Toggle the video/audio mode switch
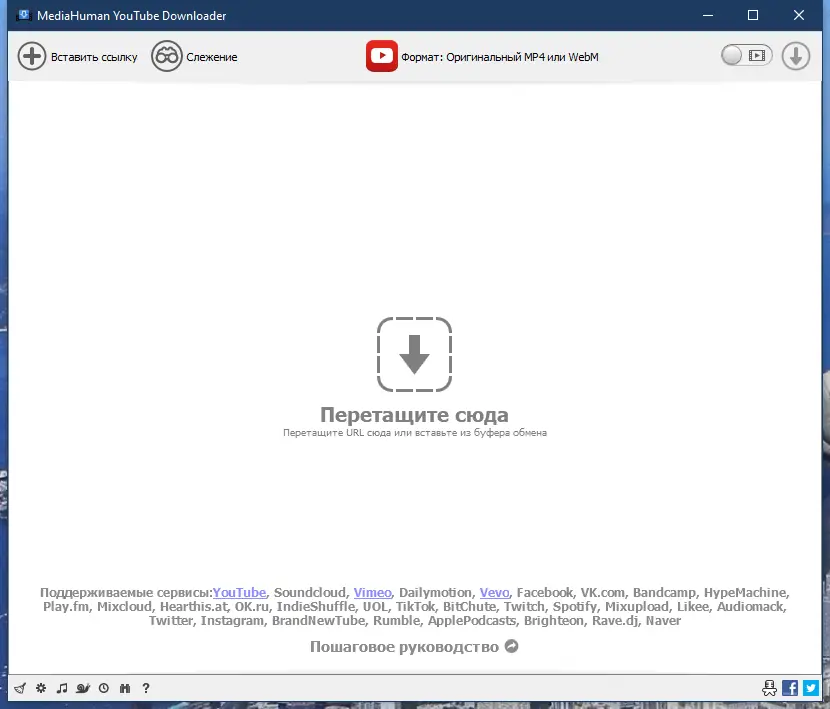This screenshot has height=709, width=830. coord(746,56)
